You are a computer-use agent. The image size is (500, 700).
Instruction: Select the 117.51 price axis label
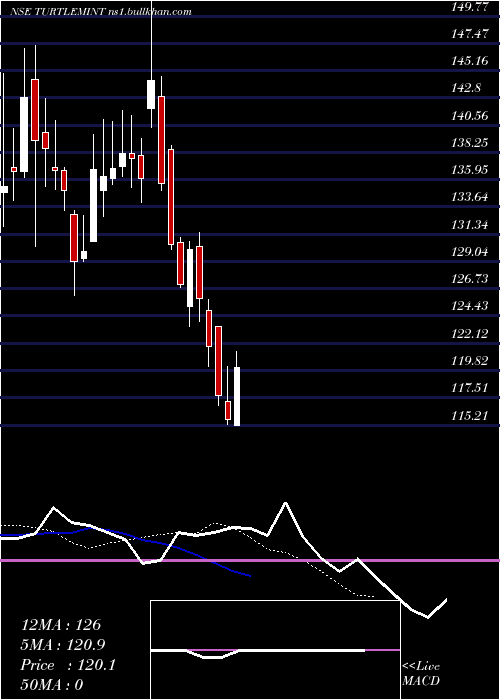[x=469, y=388]
